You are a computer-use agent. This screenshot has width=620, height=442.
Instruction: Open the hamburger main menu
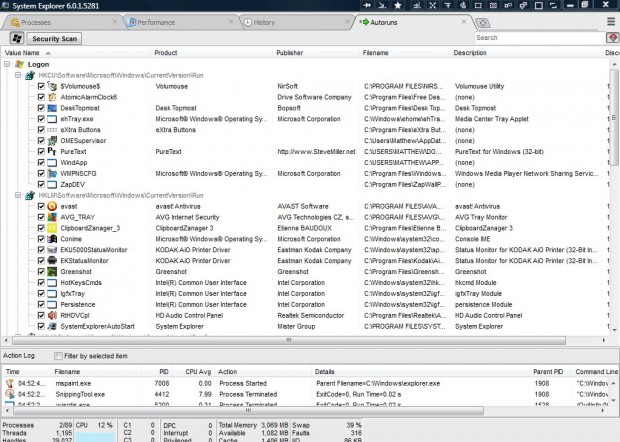pyautogui.click(x=611, y=22)
